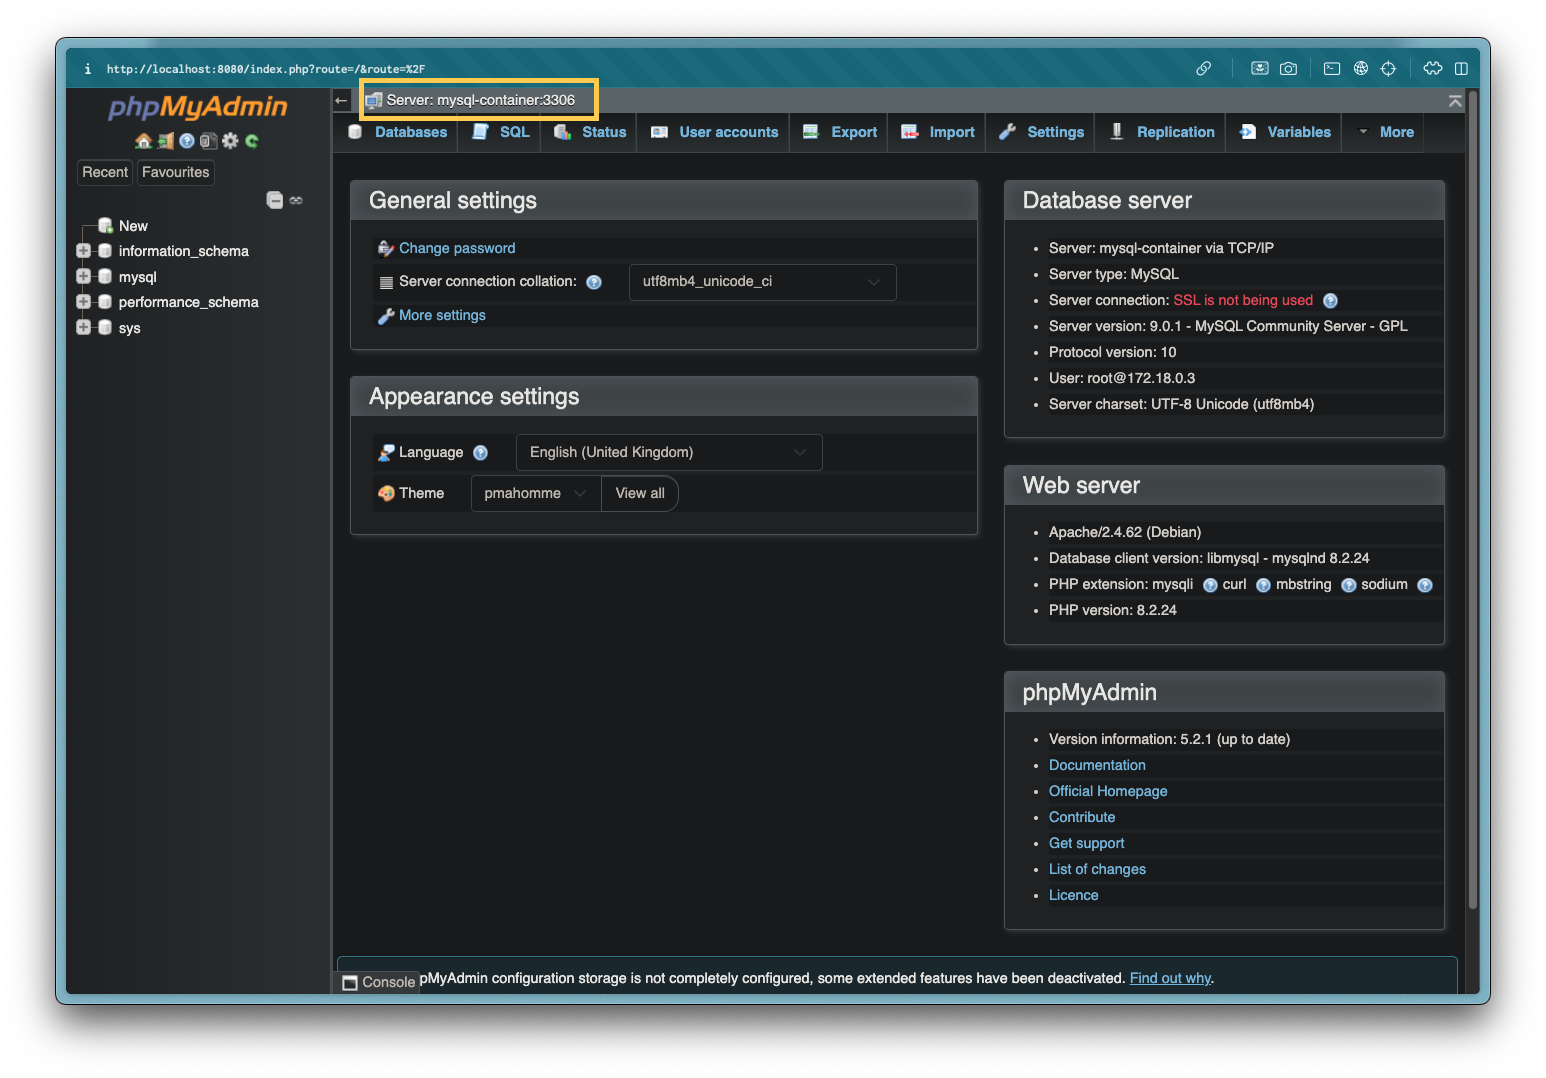This screenshot has width=1546, height=1078.
Task: Click the View all themes button
Action: point(640,493)
